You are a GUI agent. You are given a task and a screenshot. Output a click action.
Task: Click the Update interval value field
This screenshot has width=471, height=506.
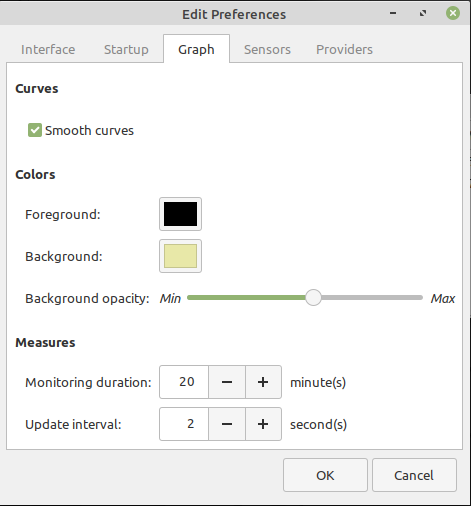coord(184,424)
